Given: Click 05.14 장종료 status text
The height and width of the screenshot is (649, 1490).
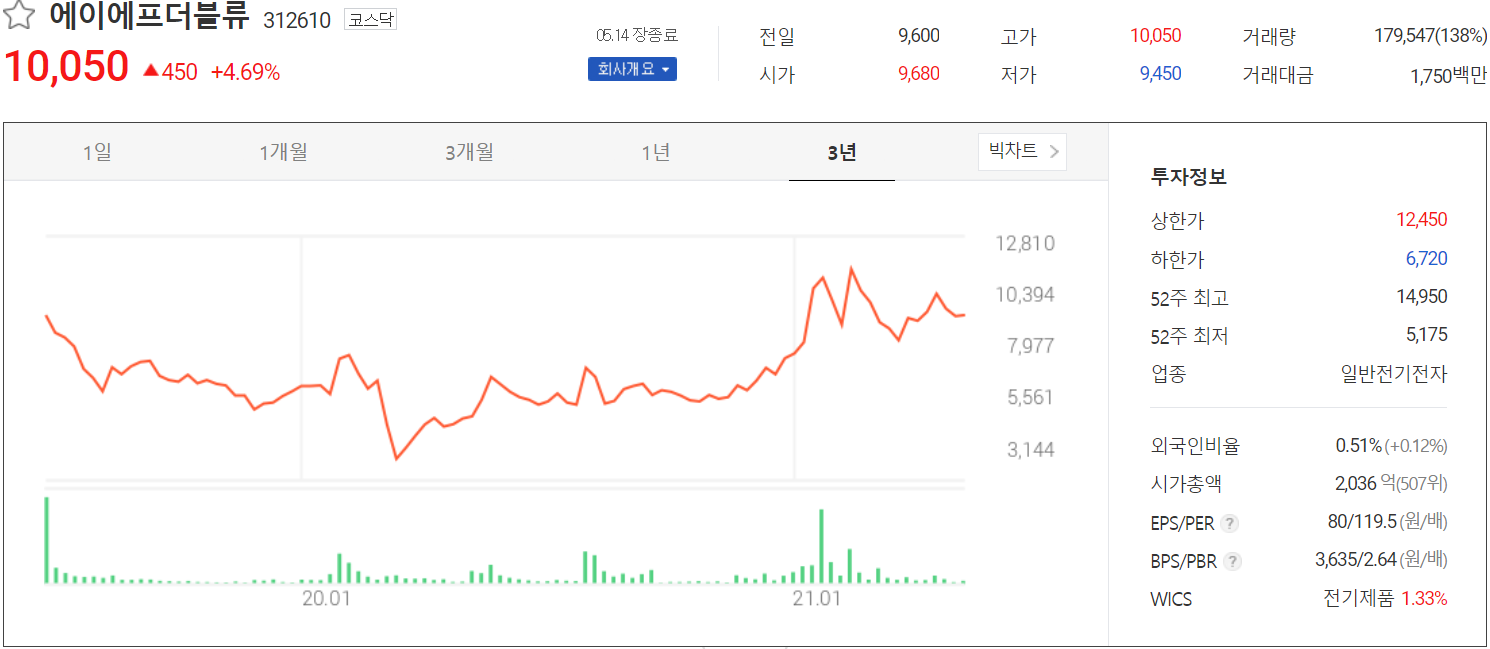Looking at the screenshot, I should pyautogui.click(x=637, y=35).
